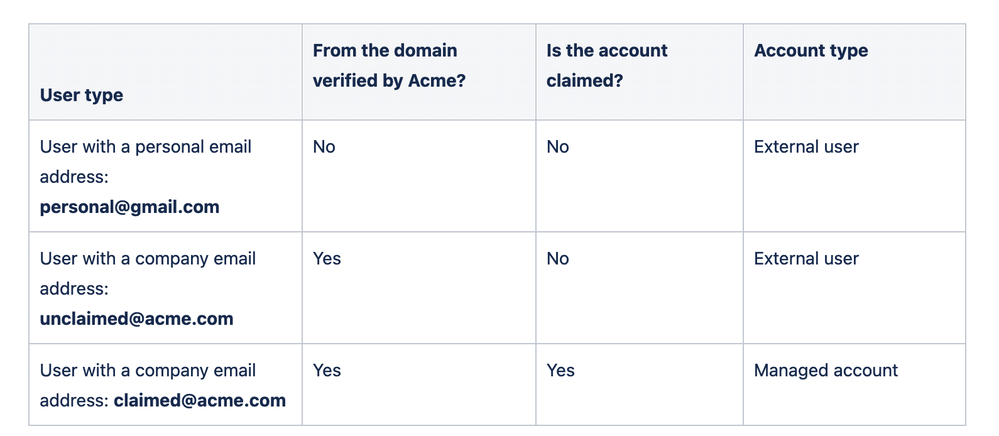Click 'User with a personal email' label
The height and width of the screenshot is (436, 999).
coord(146,147)
